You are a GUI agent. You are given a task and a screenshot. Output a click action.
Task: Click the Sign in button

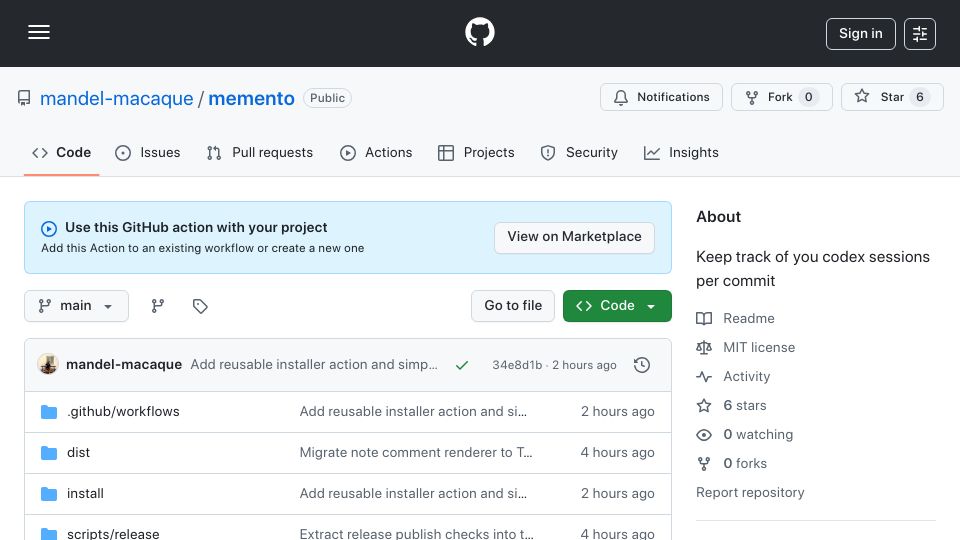click(860, 34)
